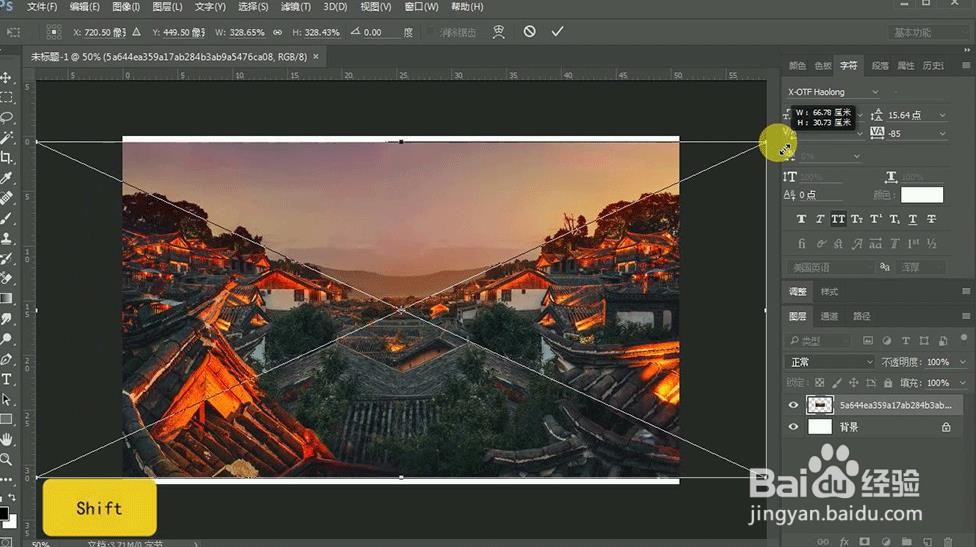Open the 图像(I) menu
This screenshot has width=976, height=547.
click(126, 7)
